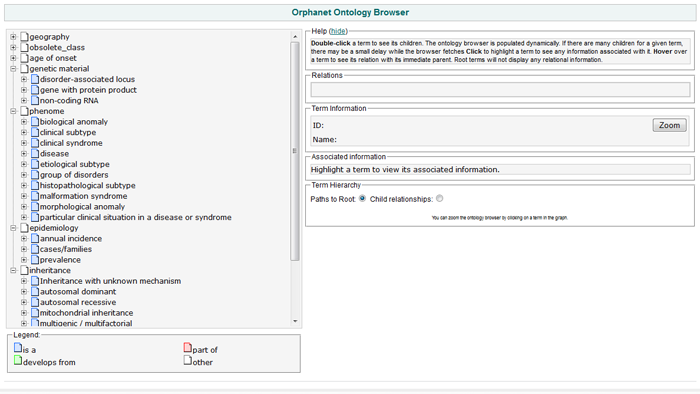Click blue icon beside biological anomaly
This screenshot has height=394, width=700.
(35, 121)
